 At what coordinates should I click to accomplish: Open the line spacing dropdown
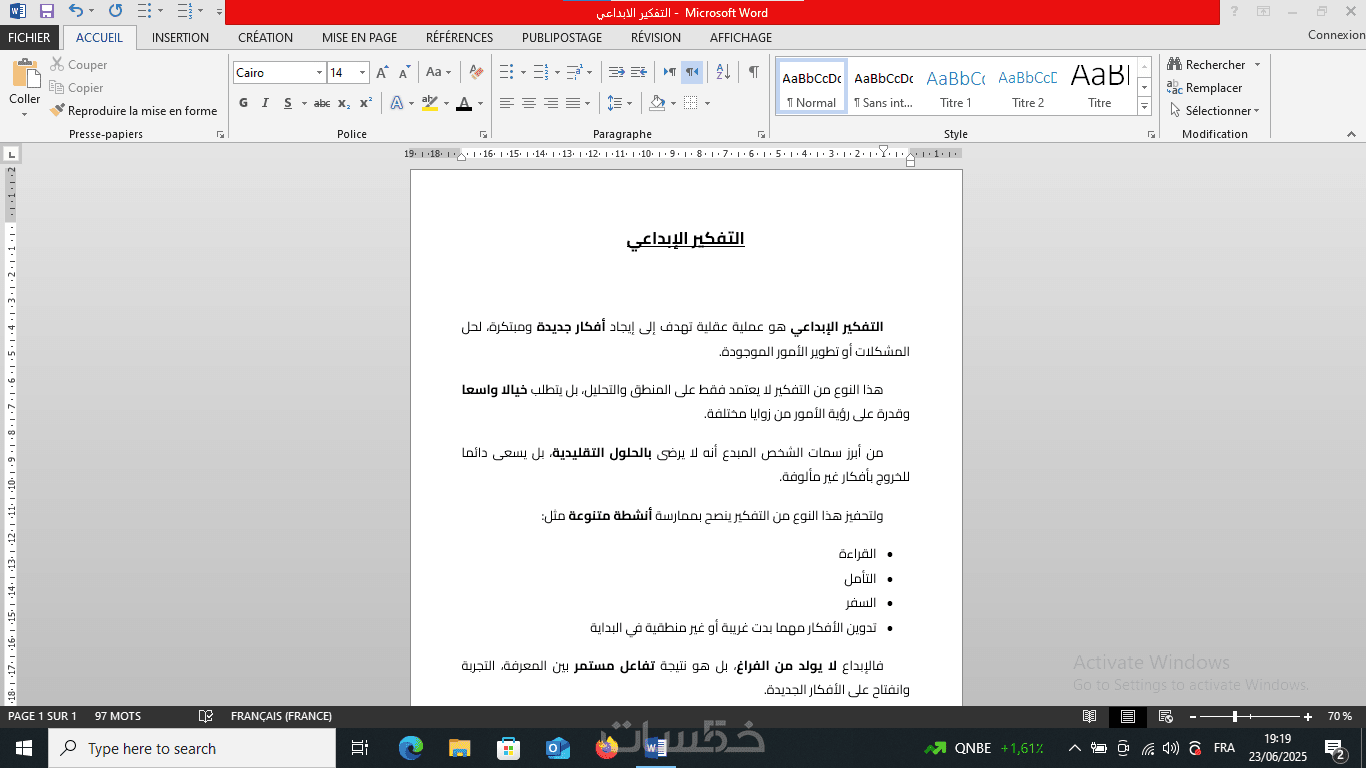(619, 103)
